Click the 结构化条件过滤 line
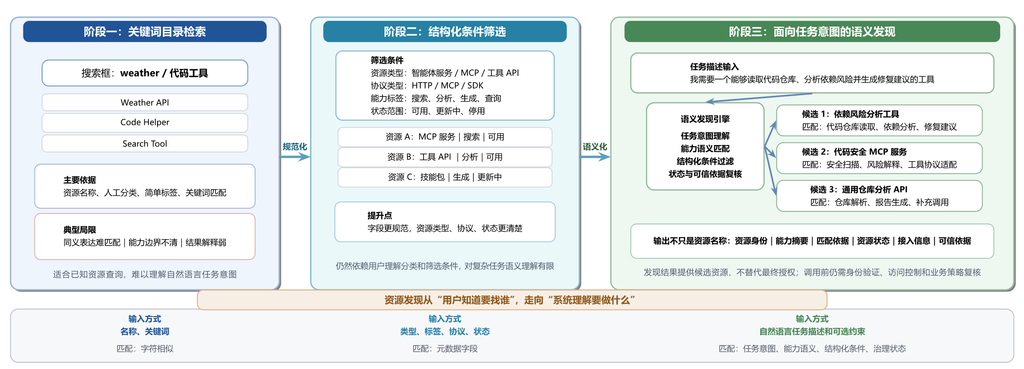Image resolution: width=1024 pixels, height=369 pixels. tap(705, 161)
